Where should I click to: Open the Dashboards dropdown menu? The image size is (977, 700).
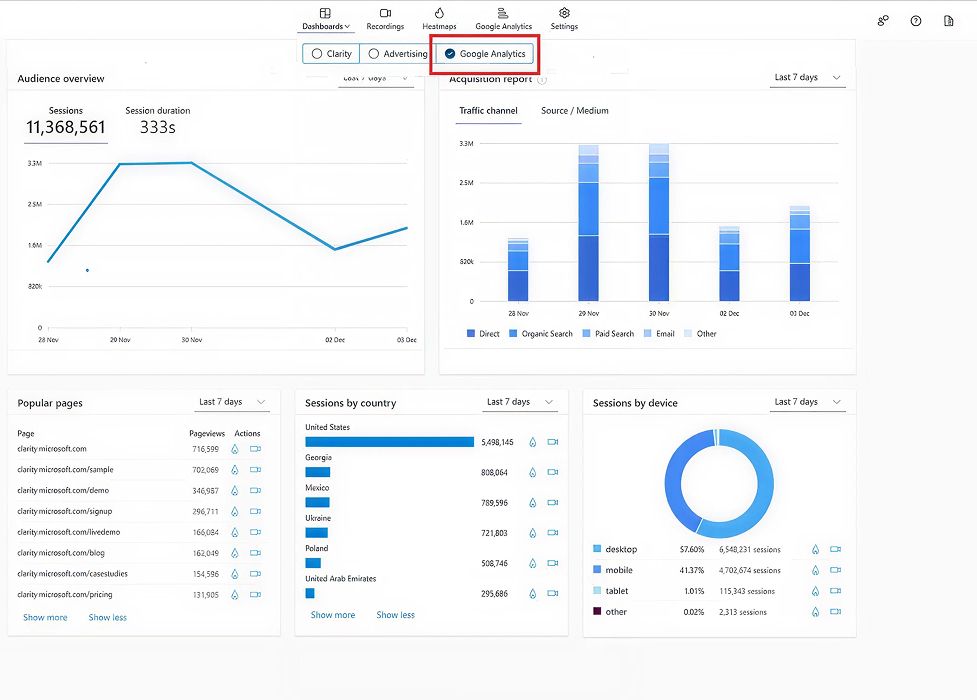[x=326, y=26]
